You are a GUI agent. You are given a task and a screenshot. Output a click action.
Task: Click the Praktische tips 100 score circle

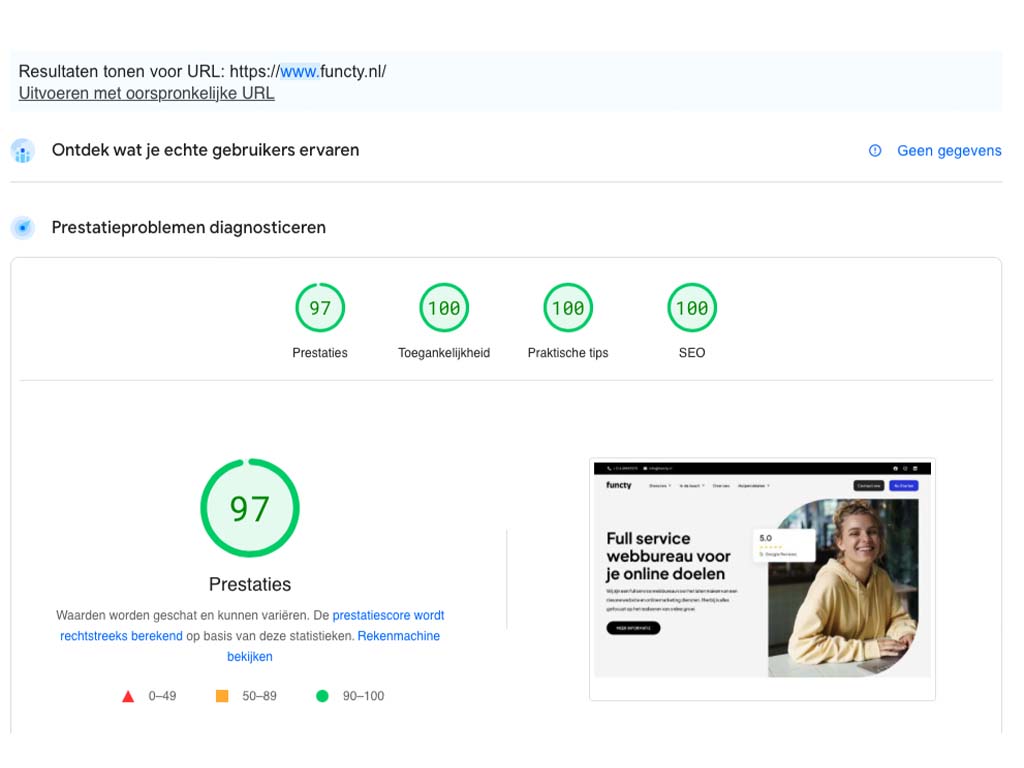pos(567,307)
